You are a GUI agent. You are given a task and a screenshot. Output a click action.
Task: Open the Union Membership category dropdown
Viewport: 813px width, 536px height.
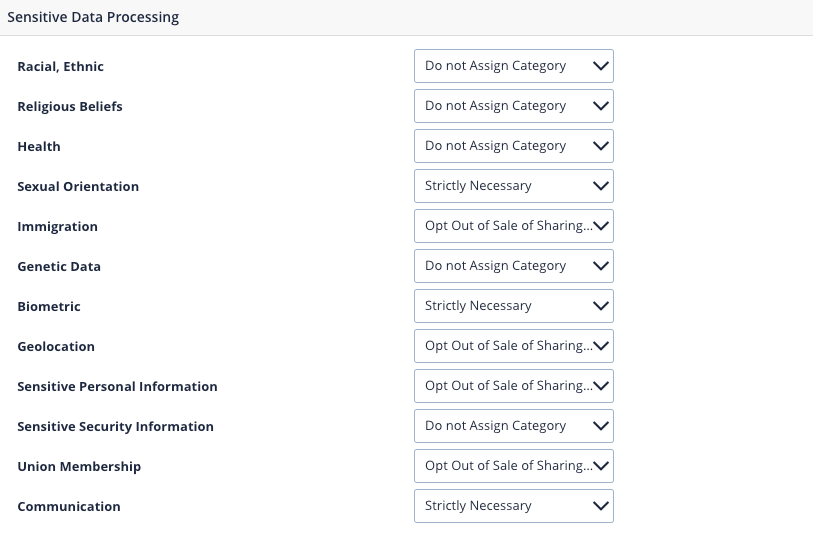pyautogui.click(x=513, y=466)
